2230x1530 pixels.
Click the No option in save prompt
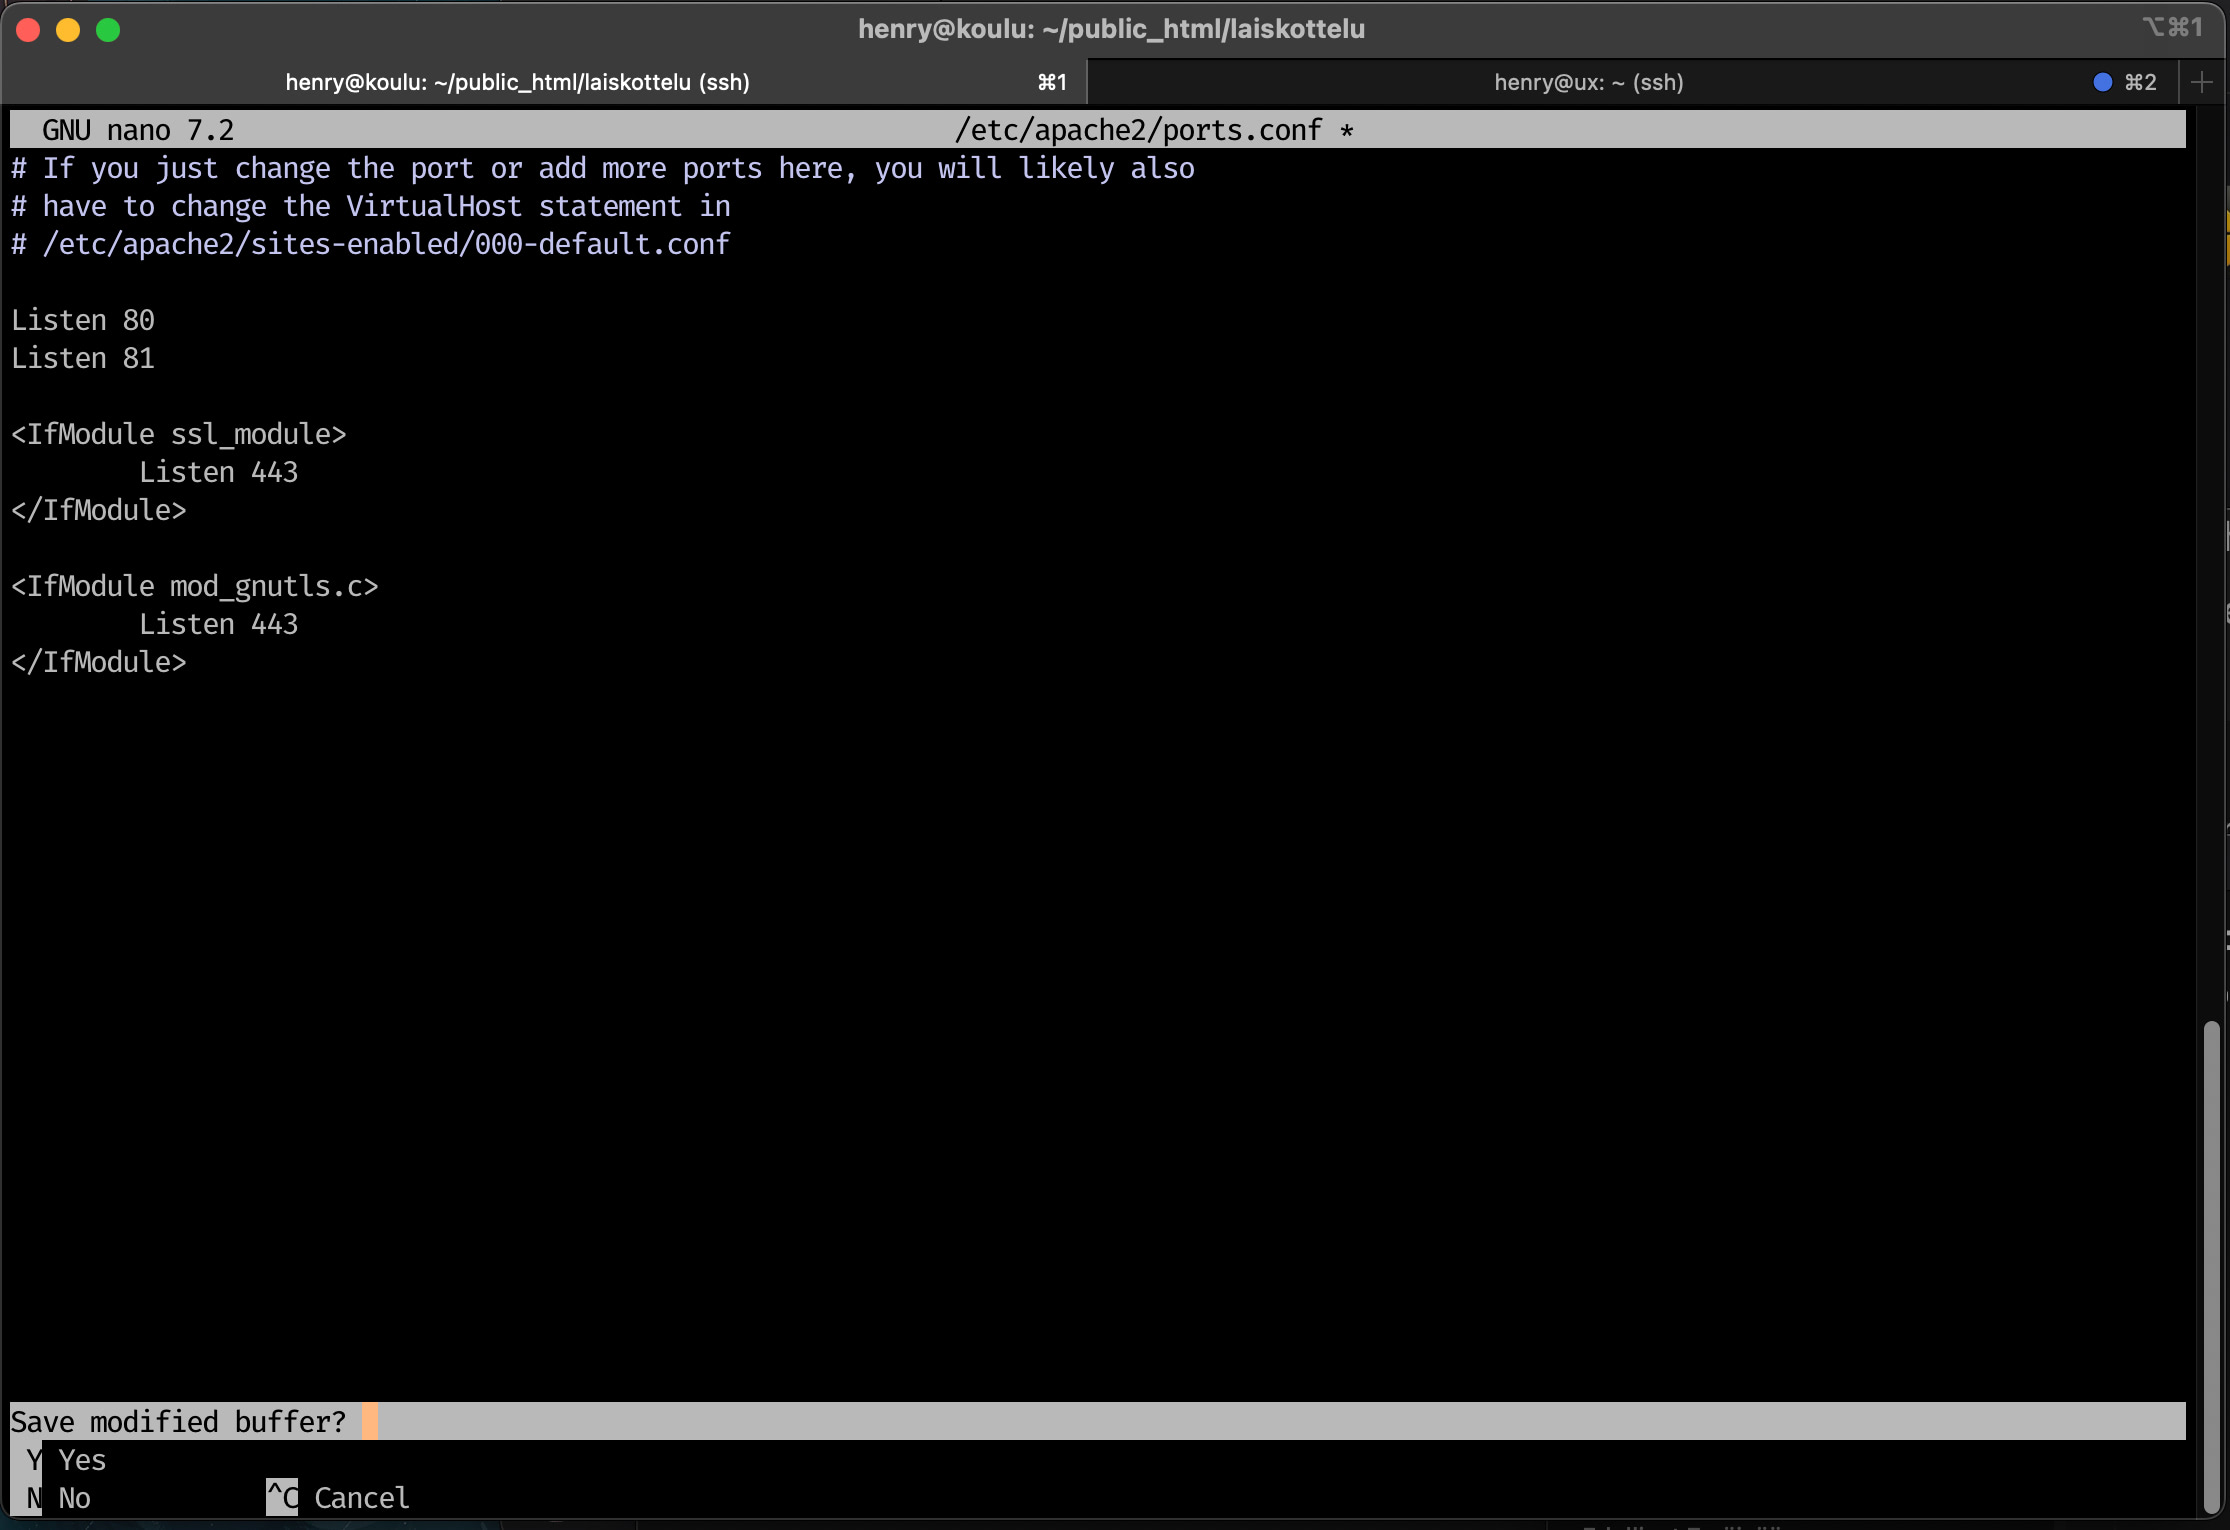pyautogui.click(x=74, y=1498)
